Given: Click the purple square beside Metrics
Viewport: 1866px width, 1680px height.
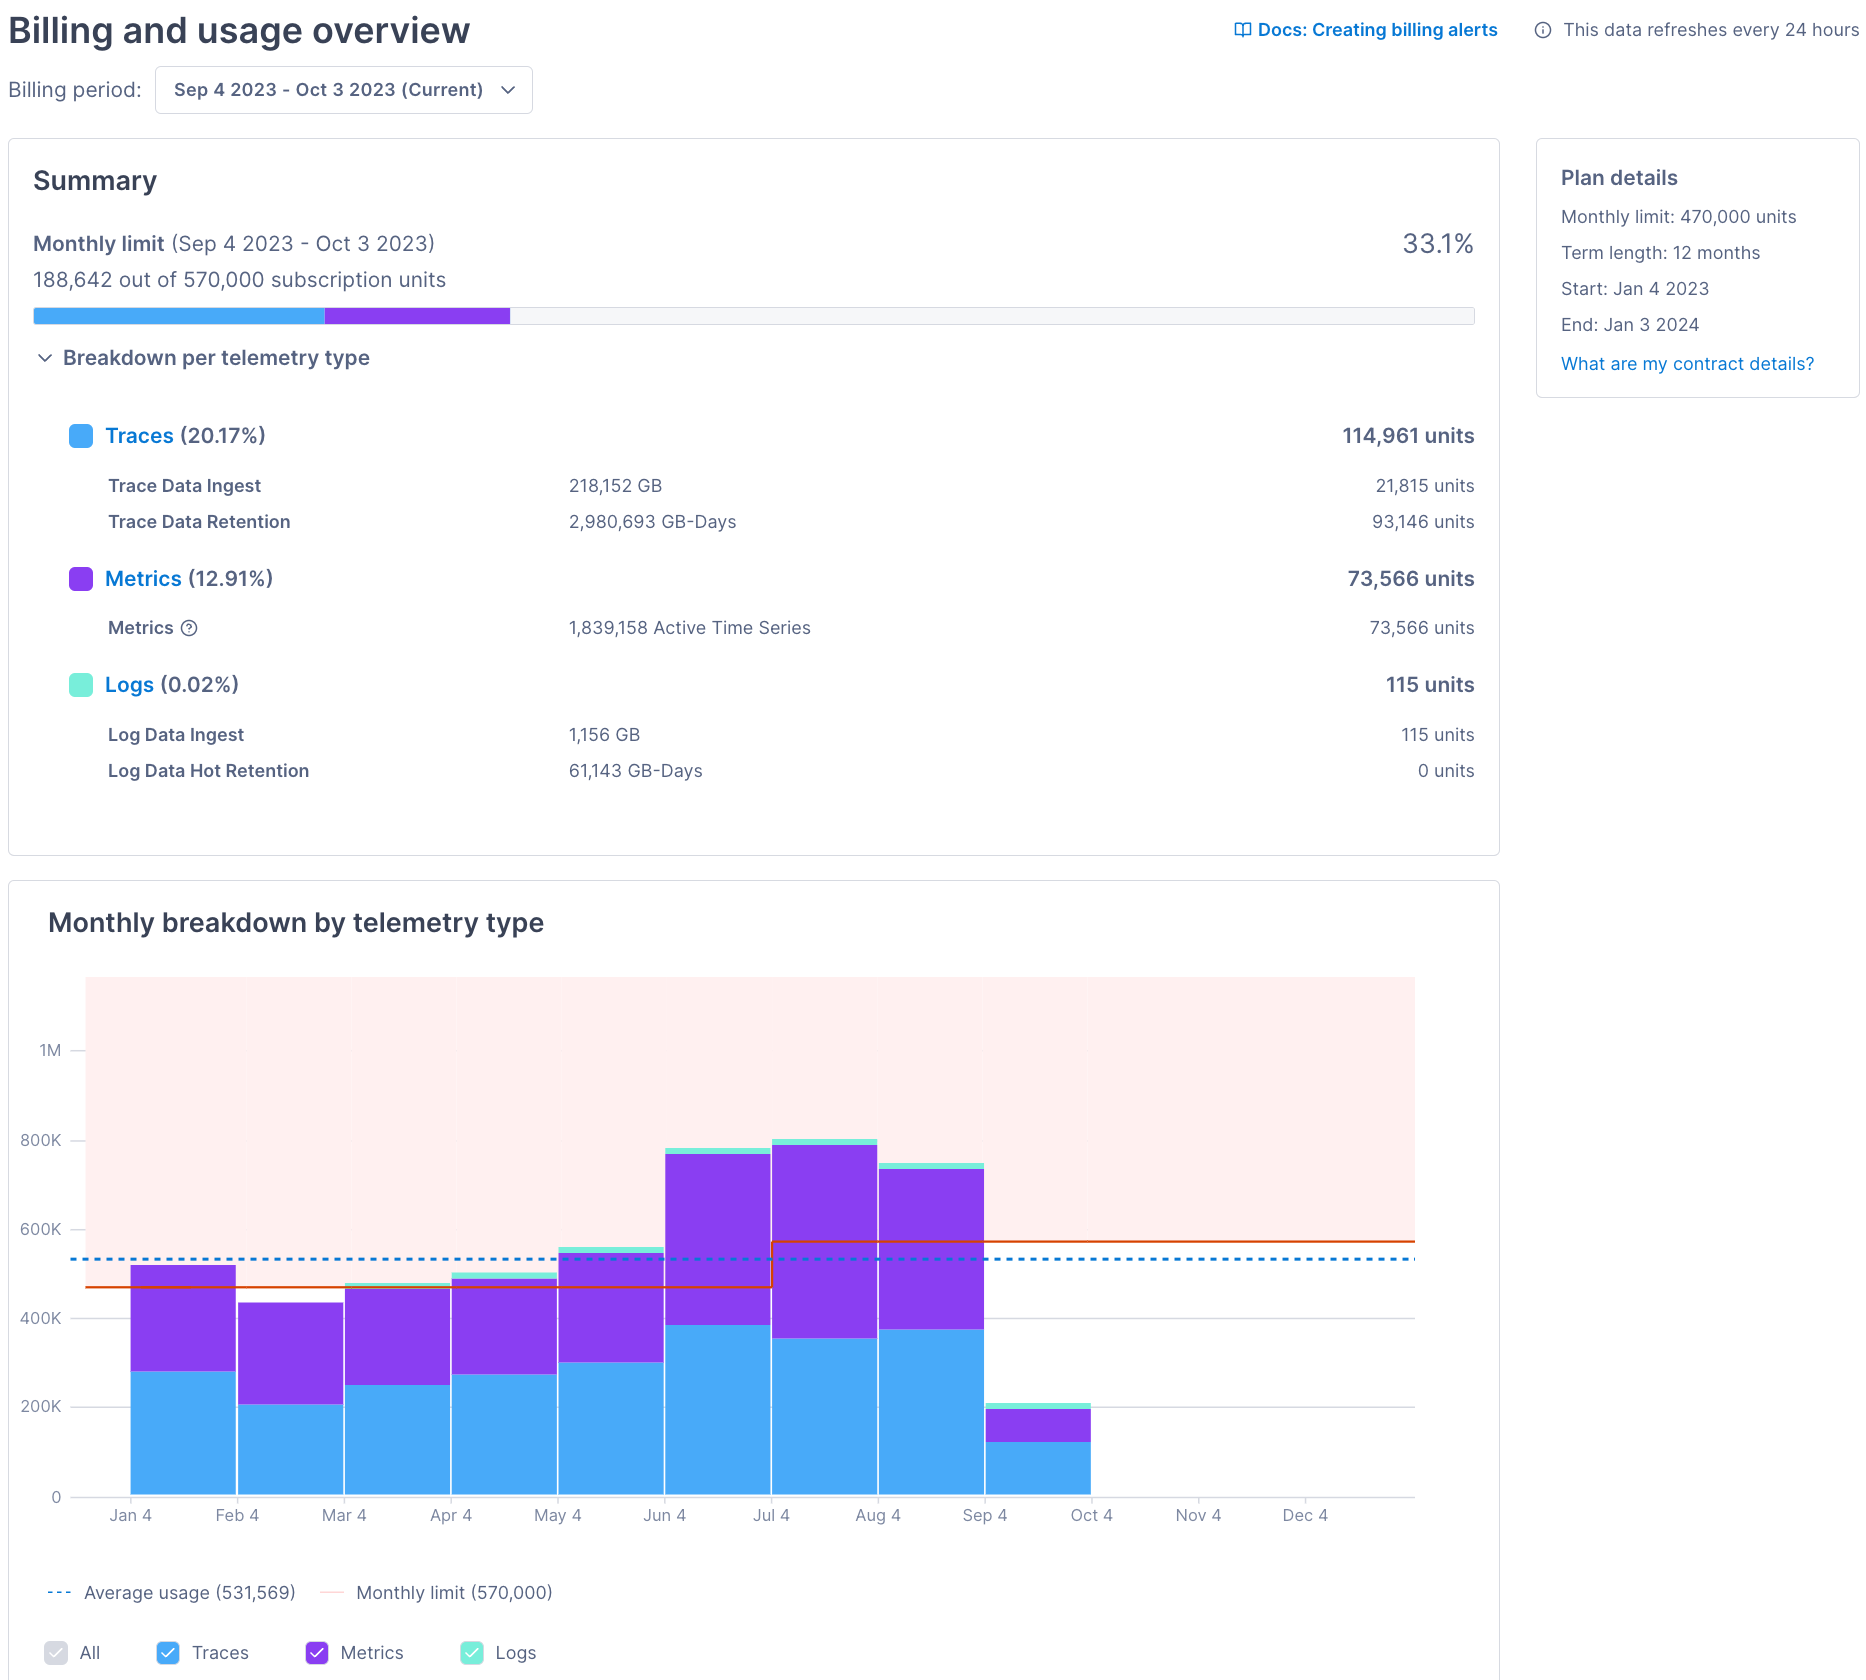Looking at the screenshot, I should pos(80,578).
